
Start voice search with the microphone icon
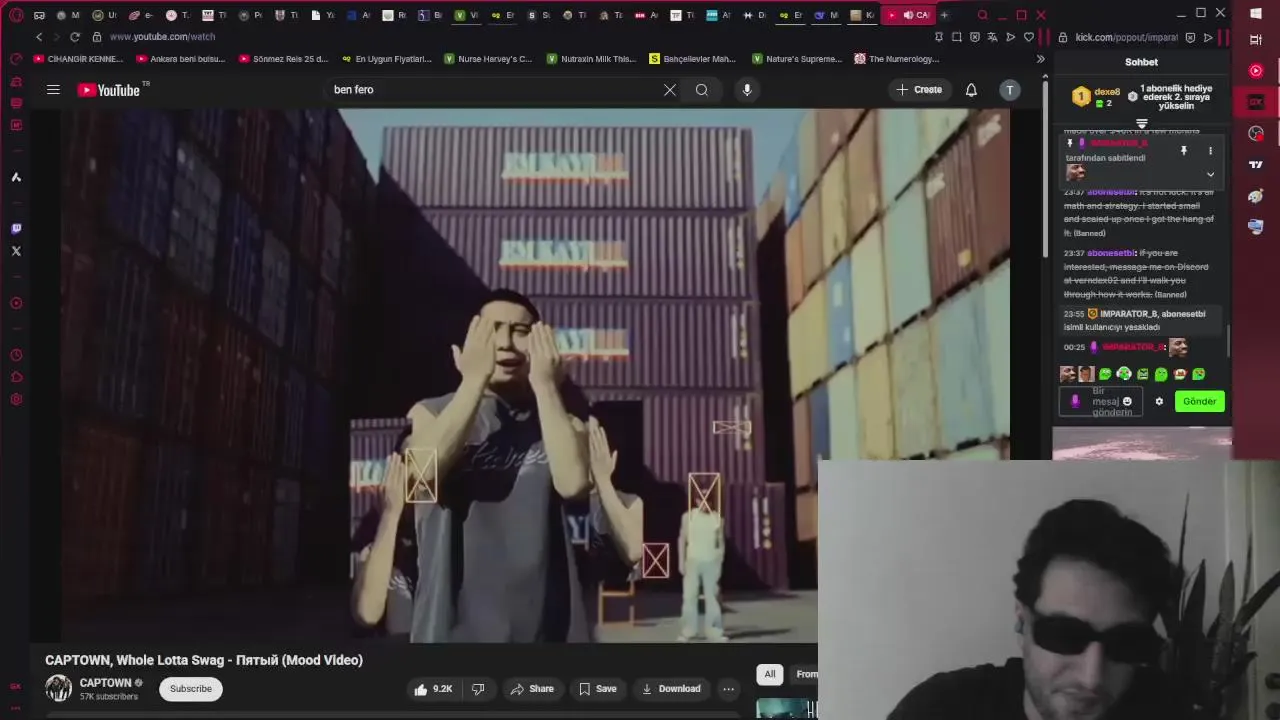pos(747,90)
